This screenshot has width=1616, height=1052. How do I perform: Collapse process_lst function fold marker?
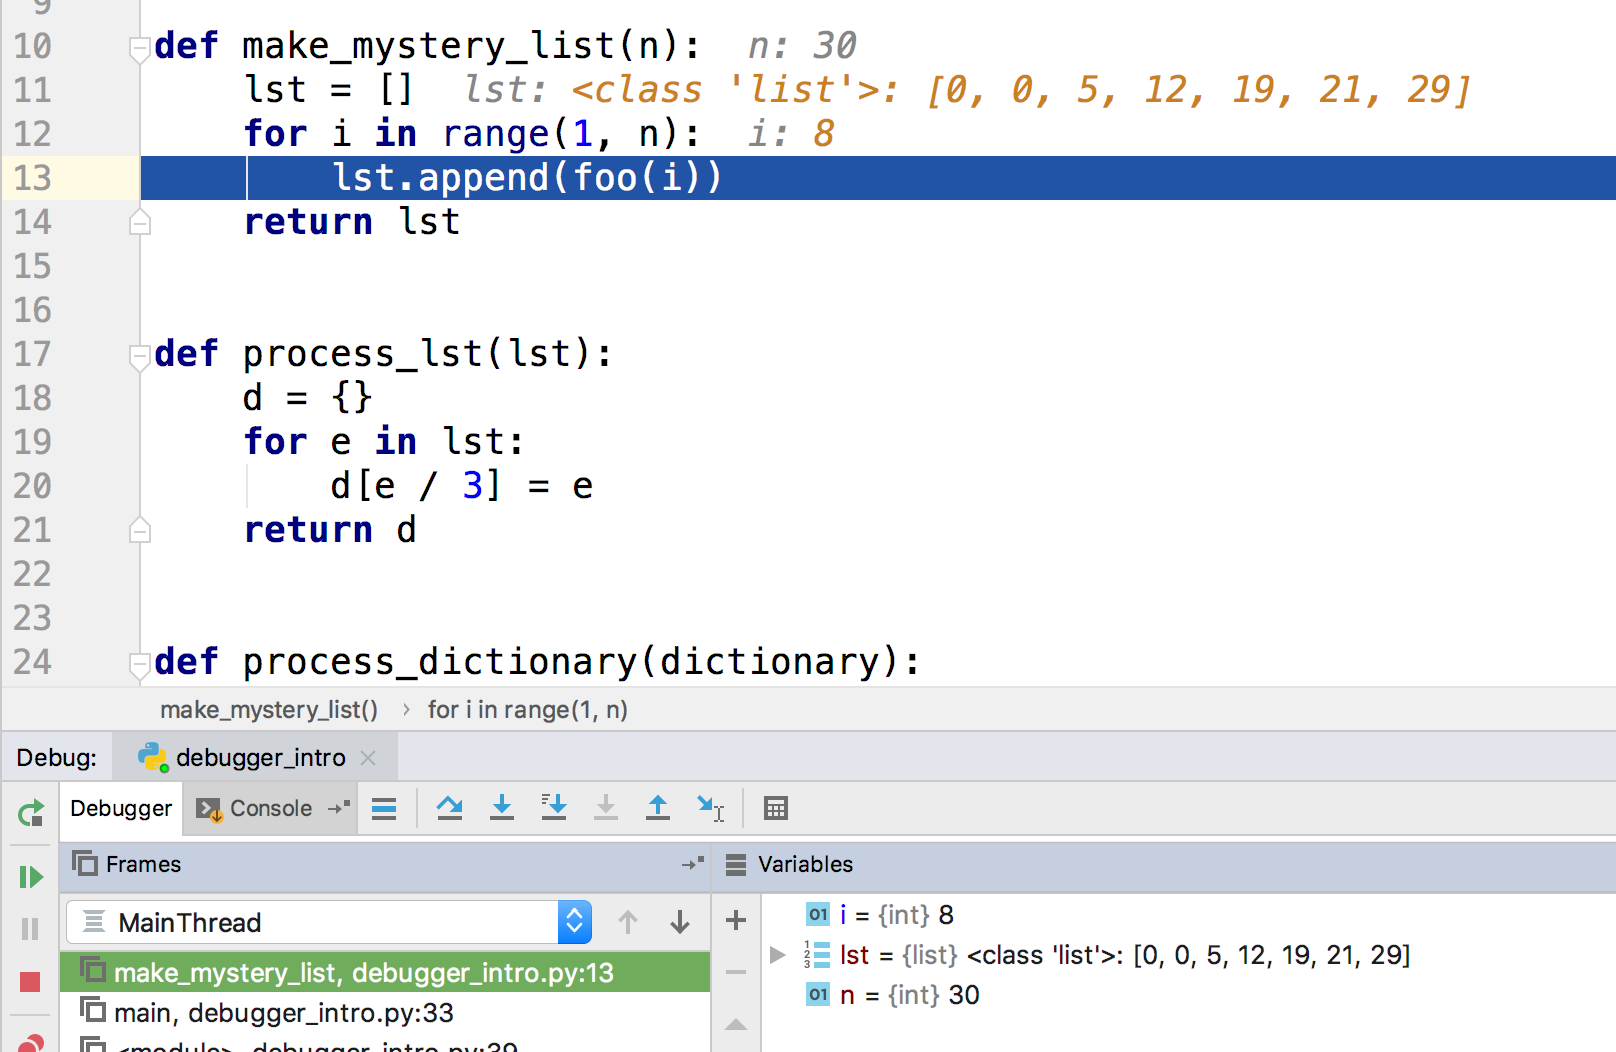click(140, 355)
